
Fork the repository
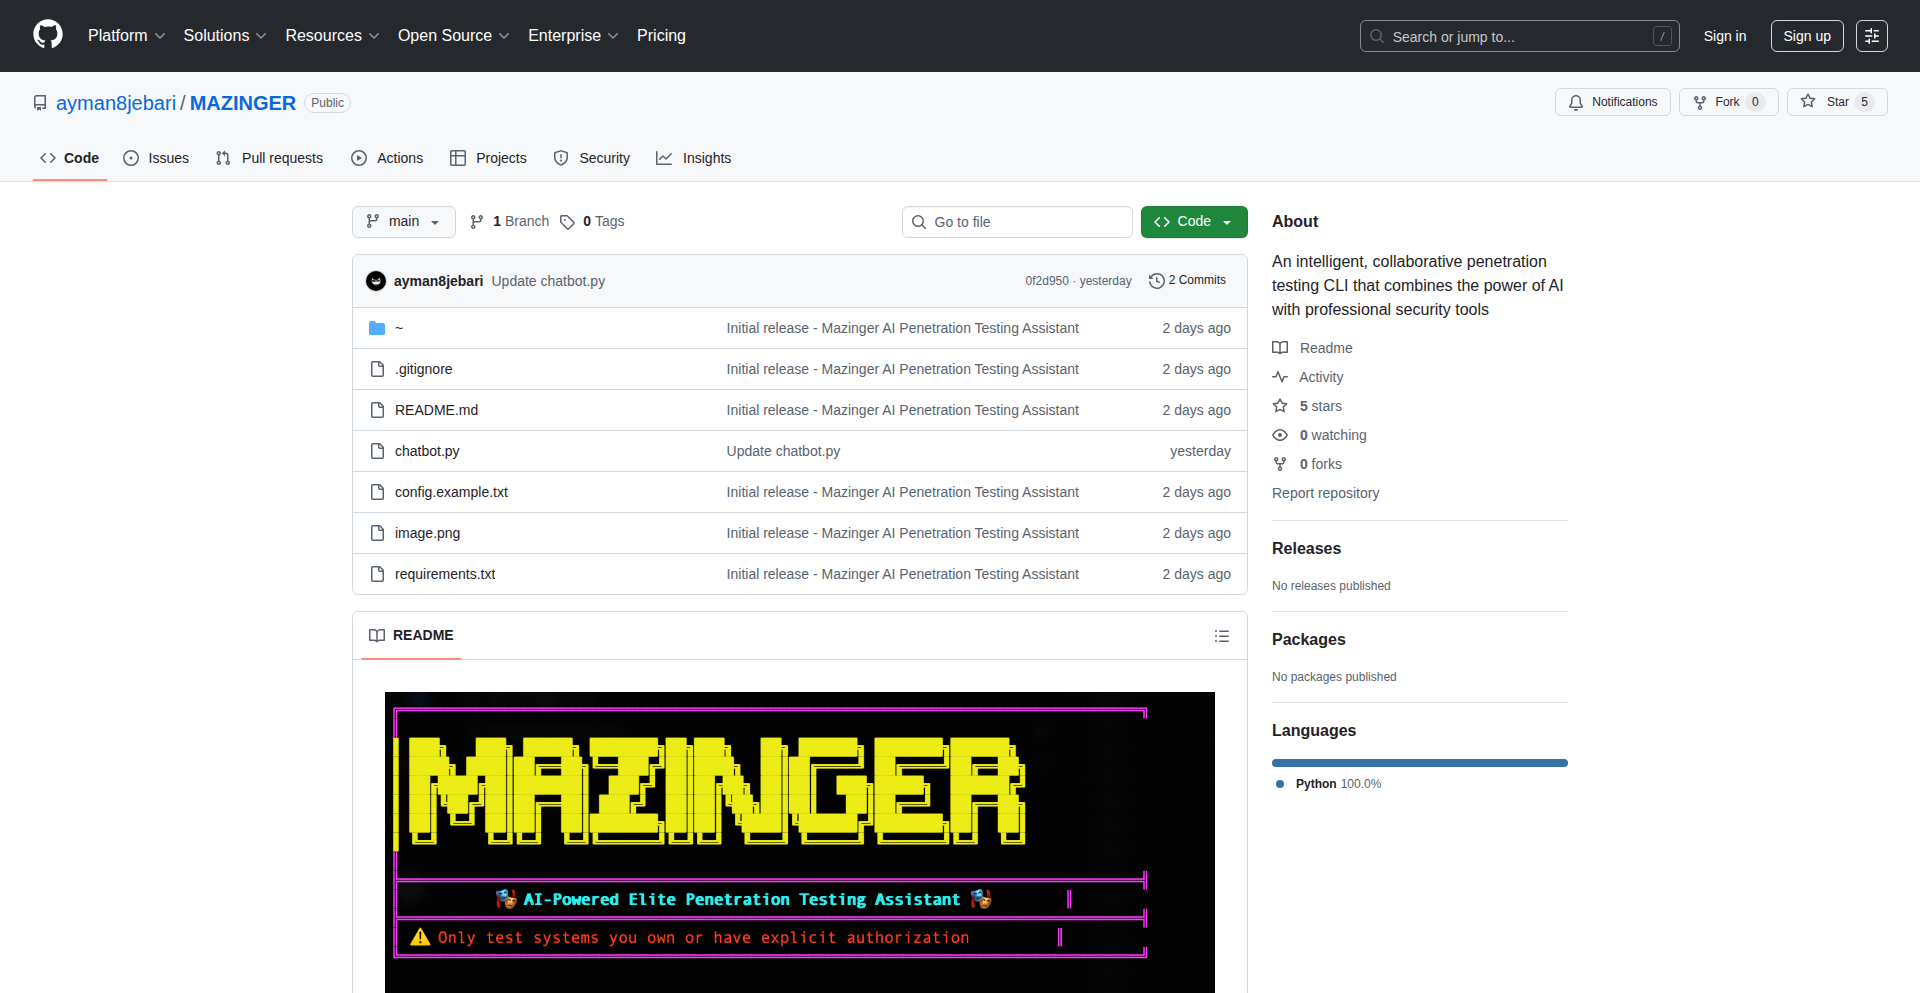(x=1727, y=102)
